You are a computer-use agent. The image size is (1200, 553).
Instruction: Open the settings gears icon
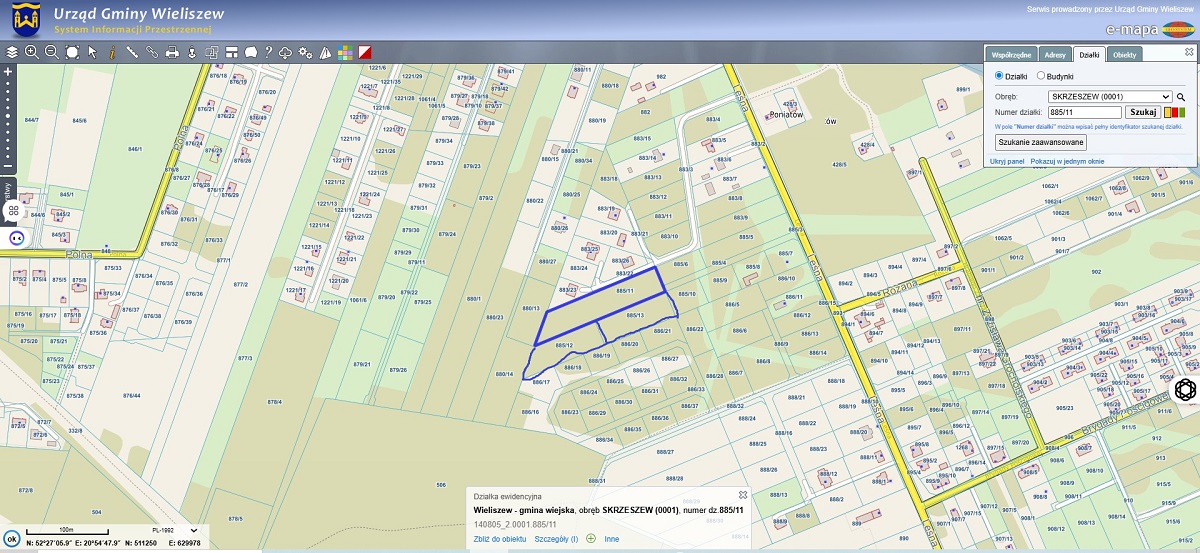pos(306,52)
